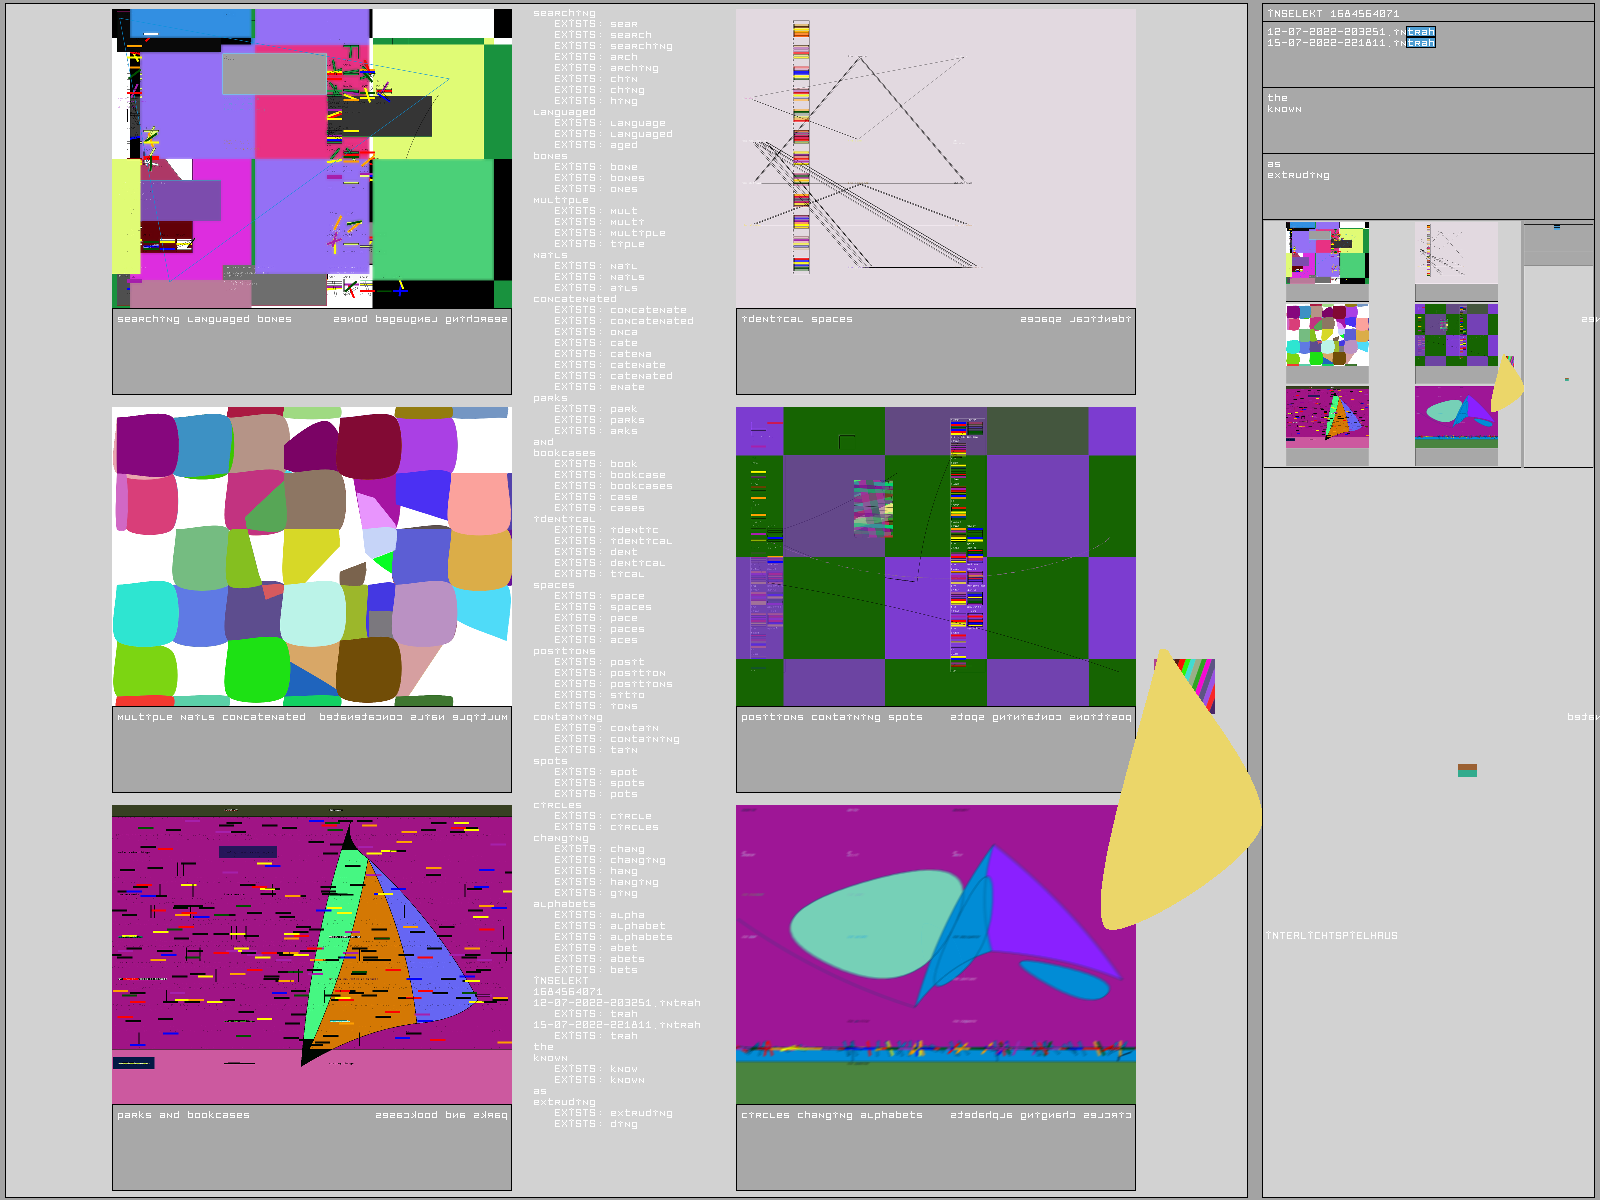Image resolution: width=1600 pixels, height=1200 pixels.
Task: Open the parks and bookcases artwork
Action: [311, 954]
